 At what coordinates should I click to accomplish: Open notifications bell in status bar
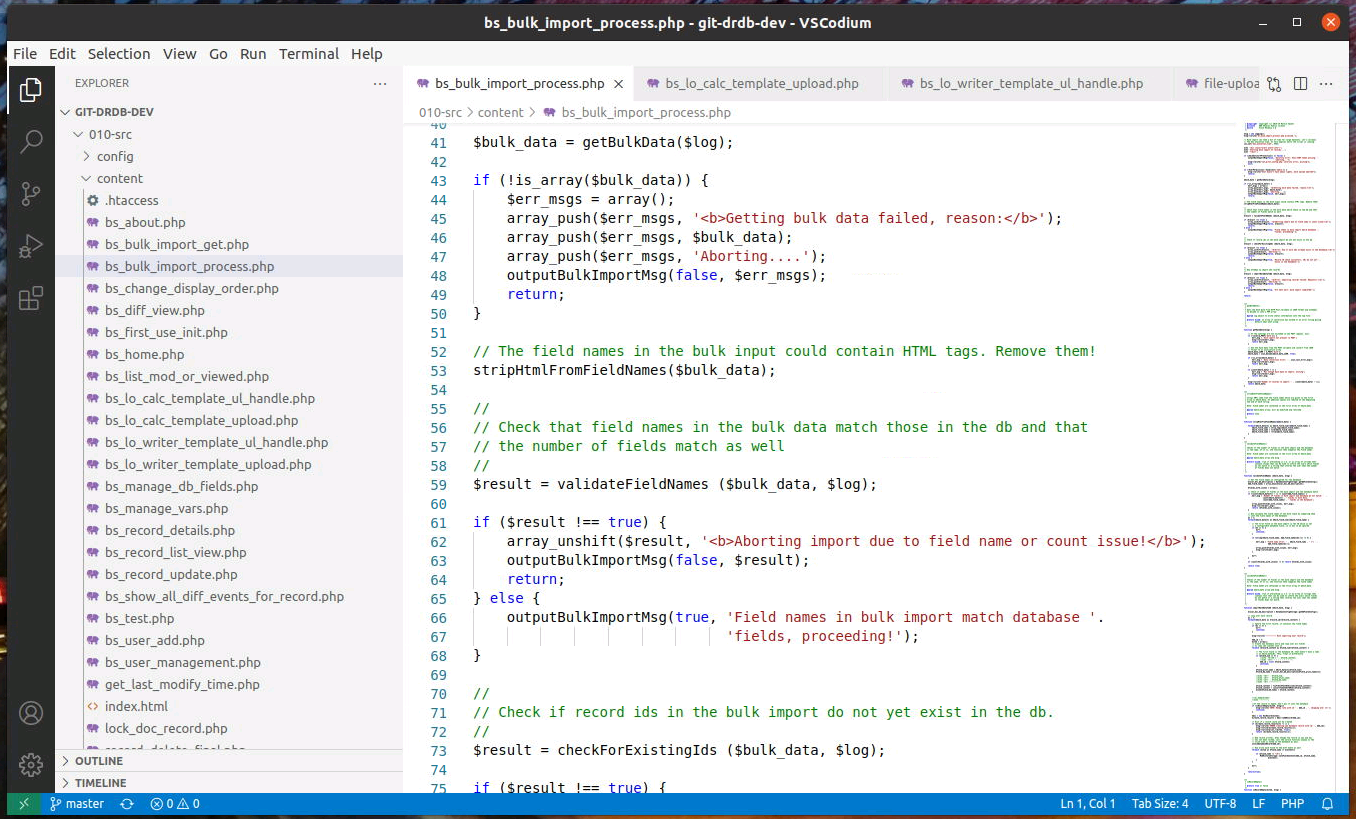tap(1328, 803)
